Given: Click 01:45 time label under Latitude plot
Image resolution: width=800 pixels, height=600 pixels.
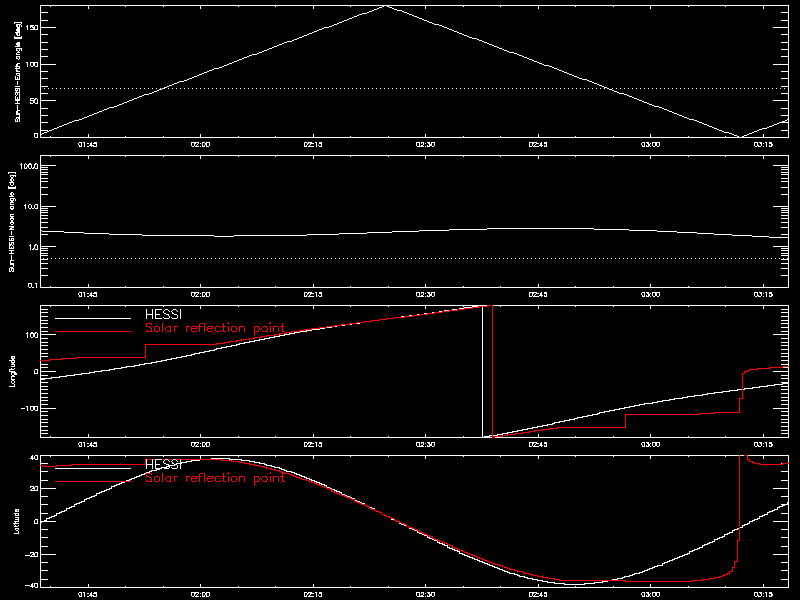Looking at the screenshot, I should point(88,594).
